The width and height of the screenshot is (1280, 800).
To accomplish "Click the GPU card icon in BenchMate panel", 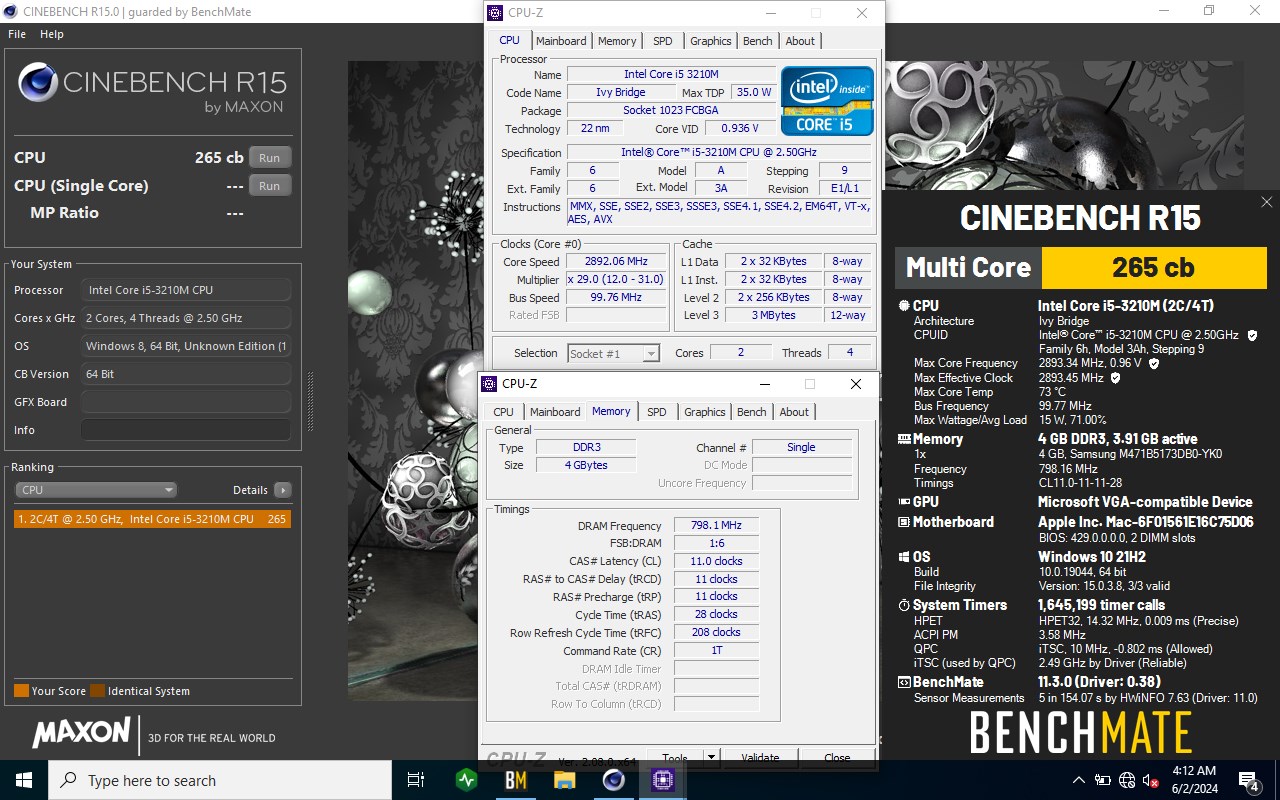I will (904, 502).
